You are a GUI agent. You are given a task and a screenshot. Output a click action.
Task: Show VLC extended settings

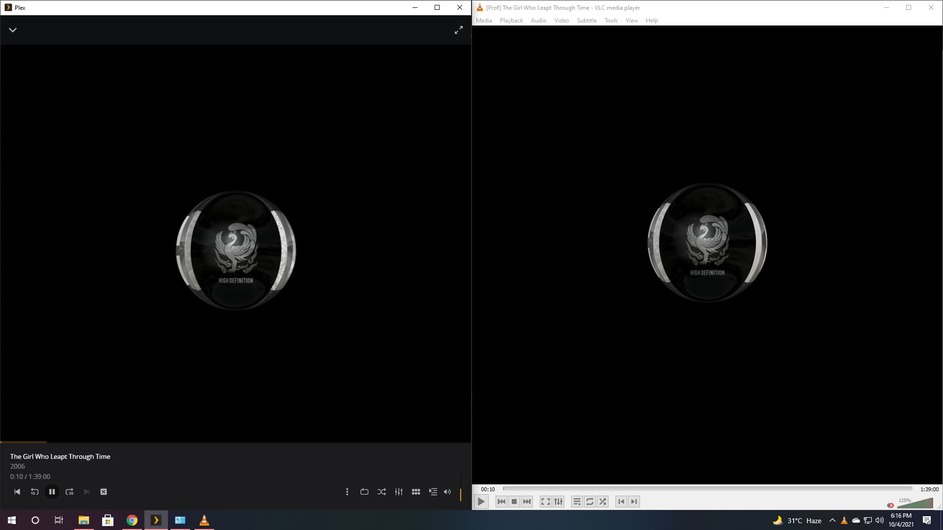[x=558, y=501]
